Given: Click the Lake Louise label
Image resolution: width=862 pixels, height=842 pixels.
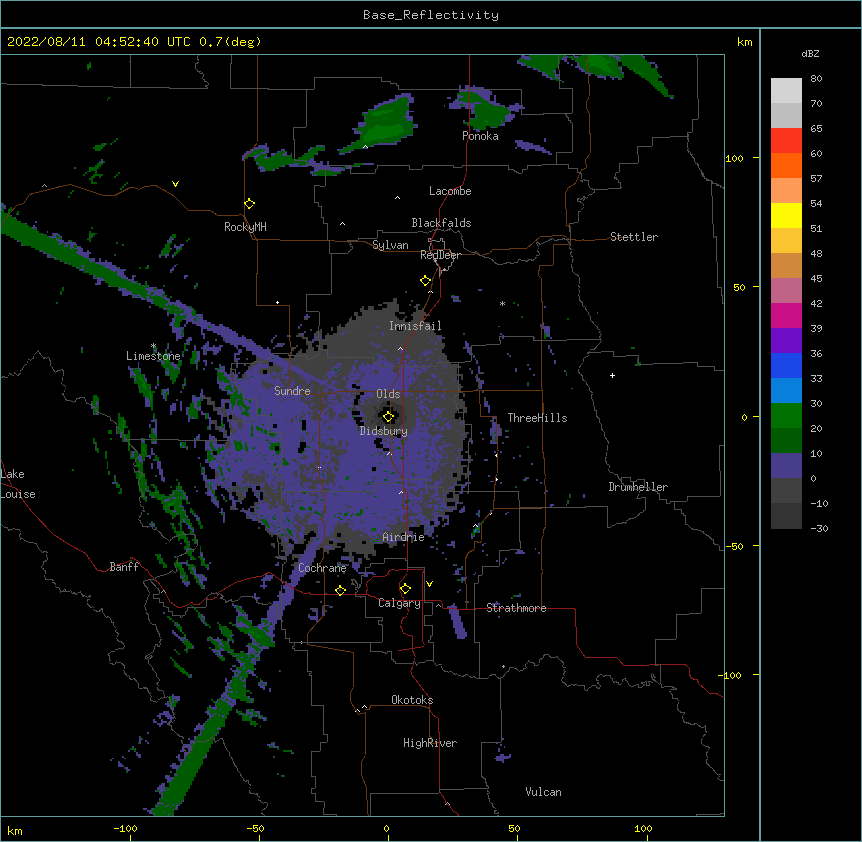Looking at the screenshot, I should tap(18, 484).
